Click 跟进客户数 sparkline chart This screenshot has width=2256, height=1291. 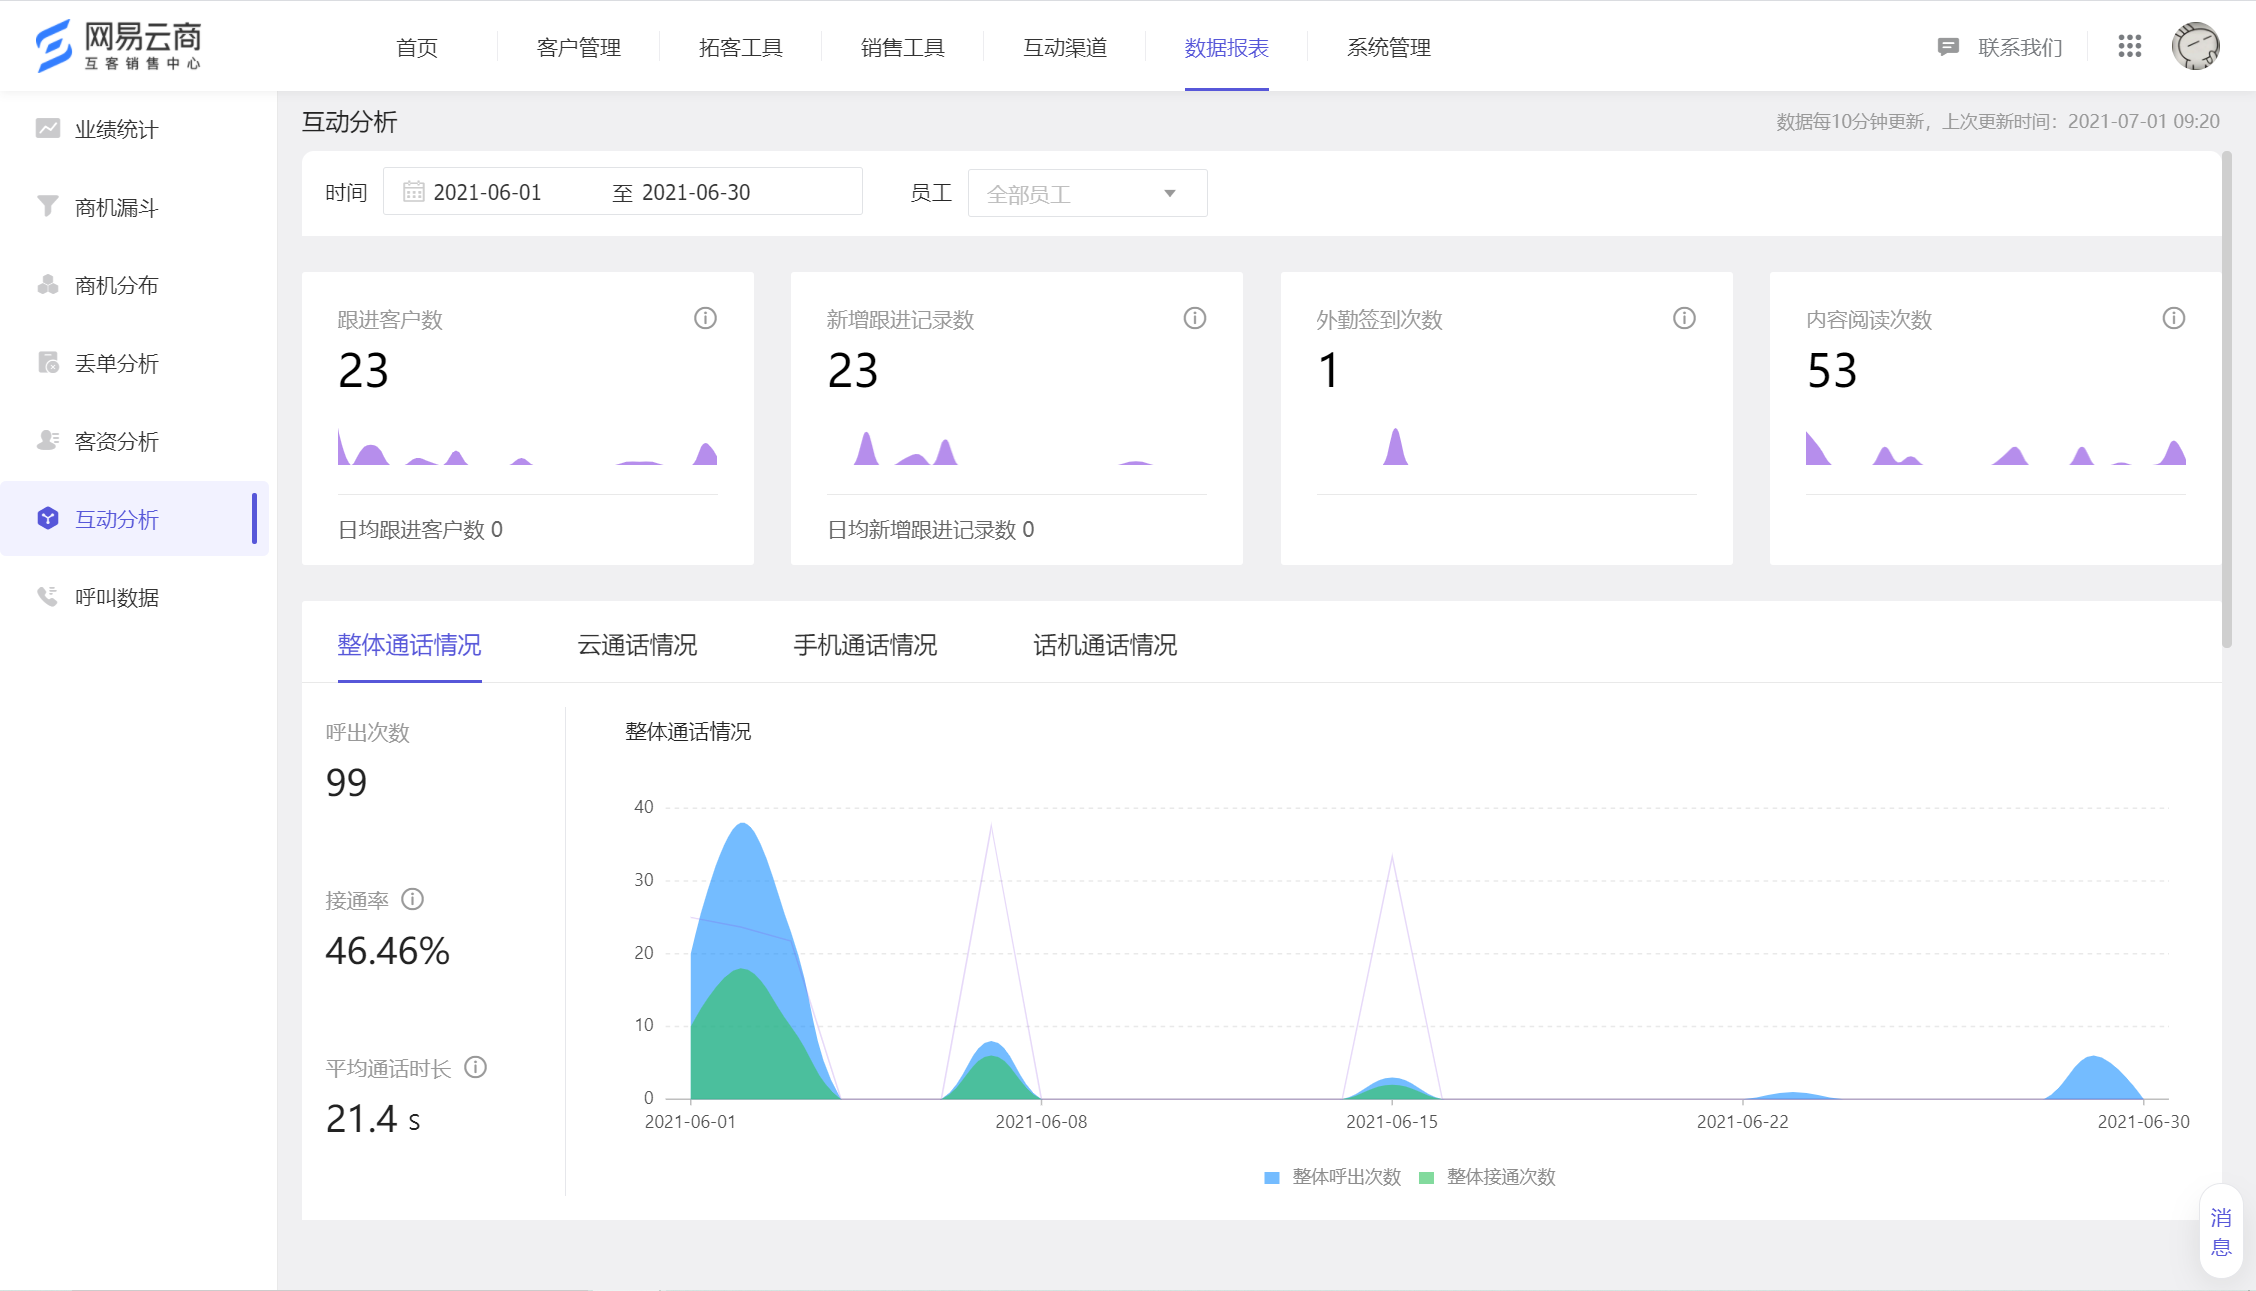(x=528, y=446)
